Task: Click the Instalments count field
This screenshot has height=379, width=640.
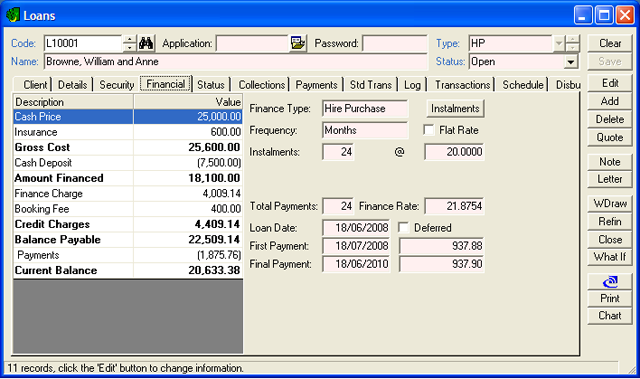Action: 338,152
